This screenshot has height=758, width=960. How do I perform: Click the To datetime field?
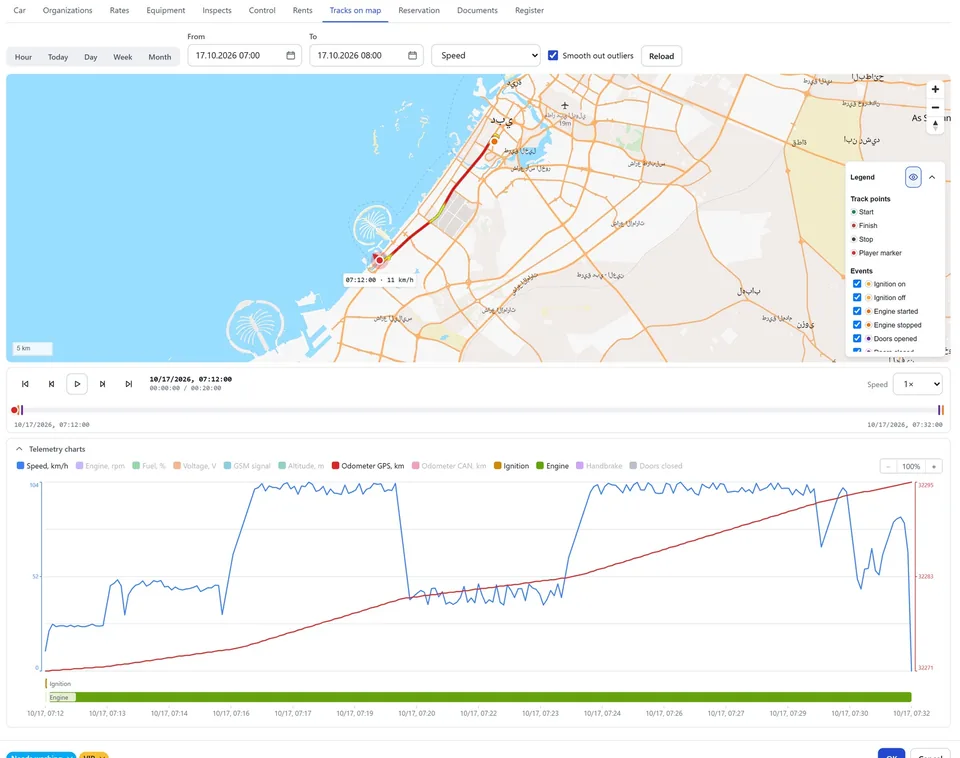[366, 56]
